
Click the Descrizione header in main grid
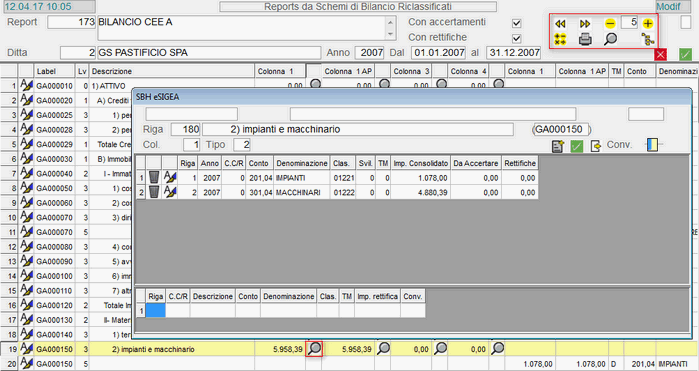[172, 71]
